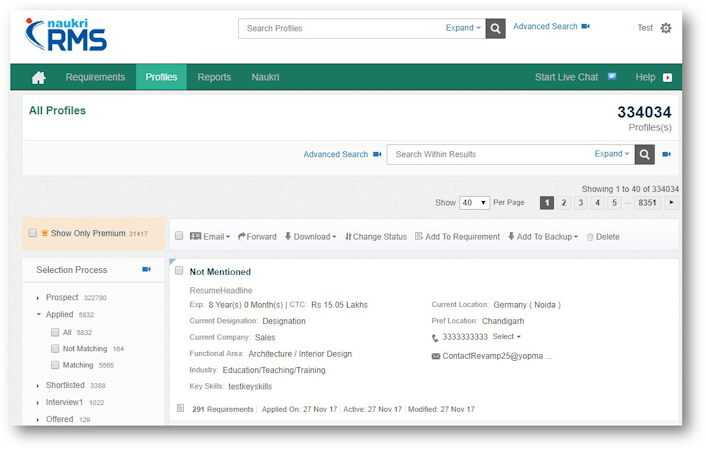Image resolution: width=707 pixels, height=450 pixels.
Task: Check the Matching 5565 filter
Action: 55,365
